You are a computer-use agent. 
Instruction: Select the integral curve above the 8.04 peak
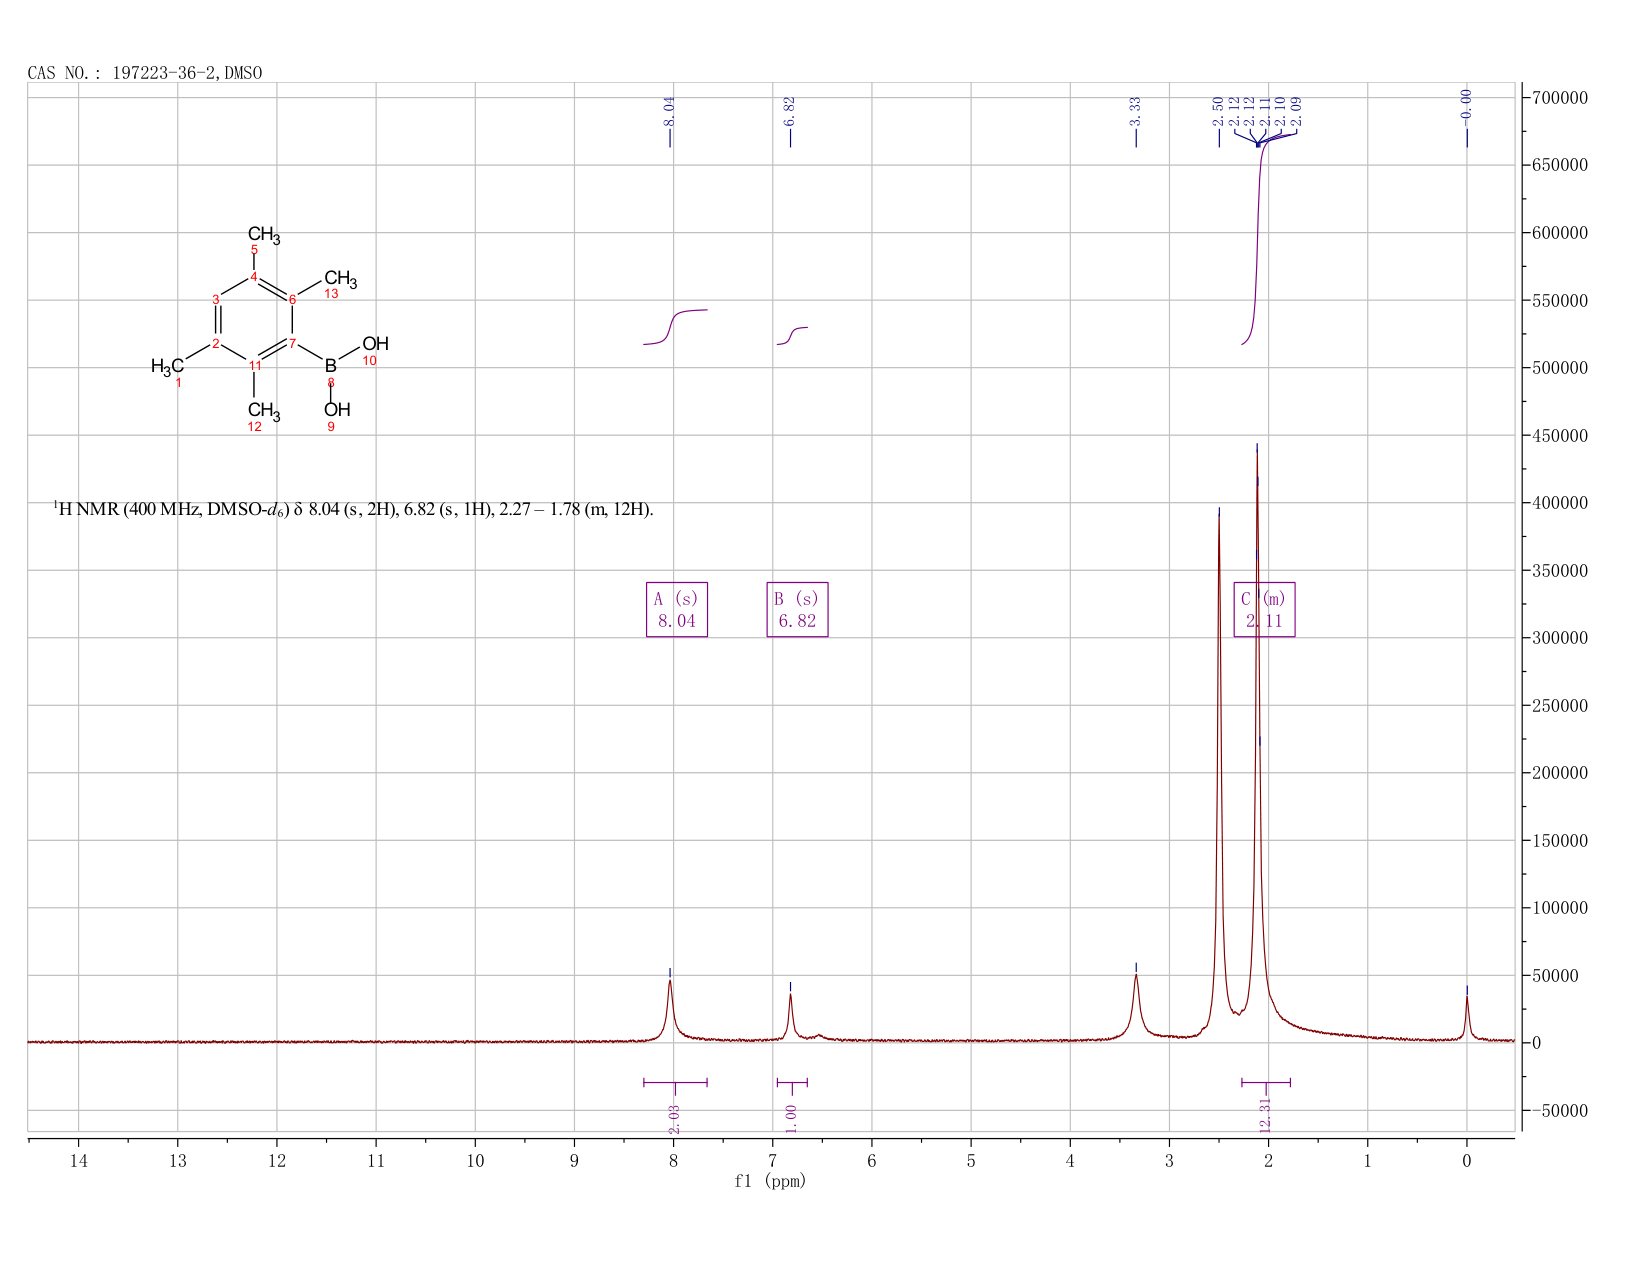click(x=675, y=327)
